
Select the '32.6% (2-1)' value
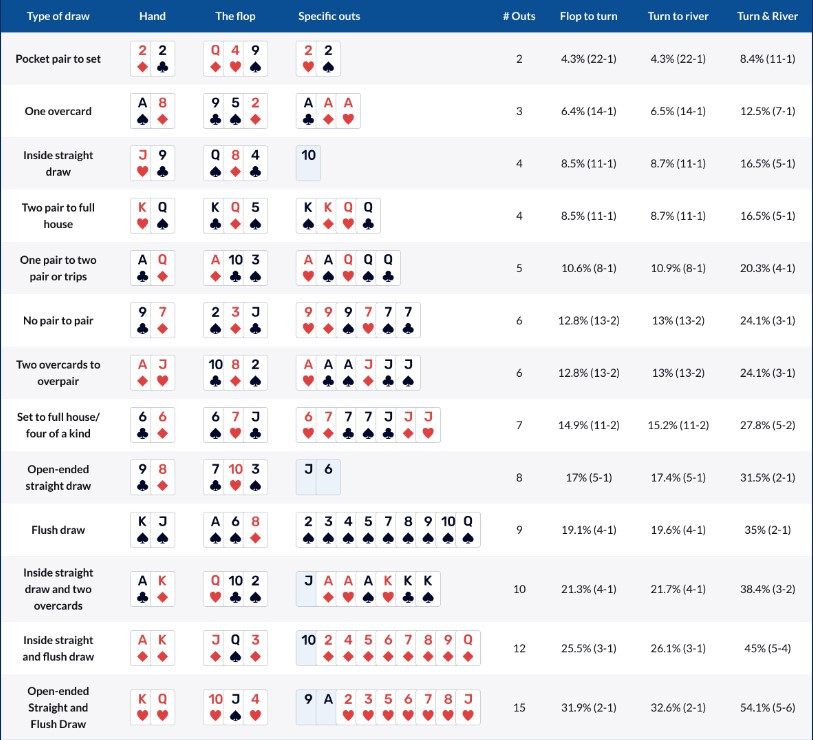(x=678, y=707)
